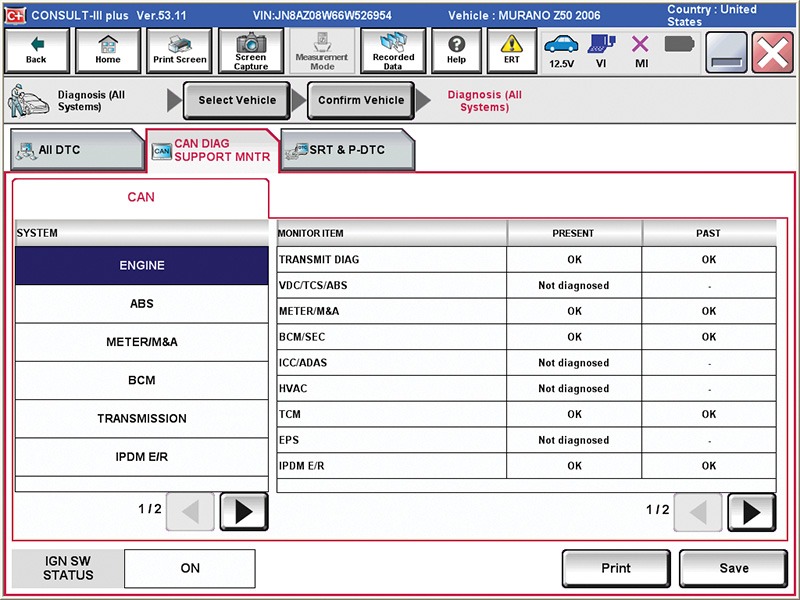
Task: Select the CAN DIAG SUPPORT MNTR tab
Action: point(212,150)
